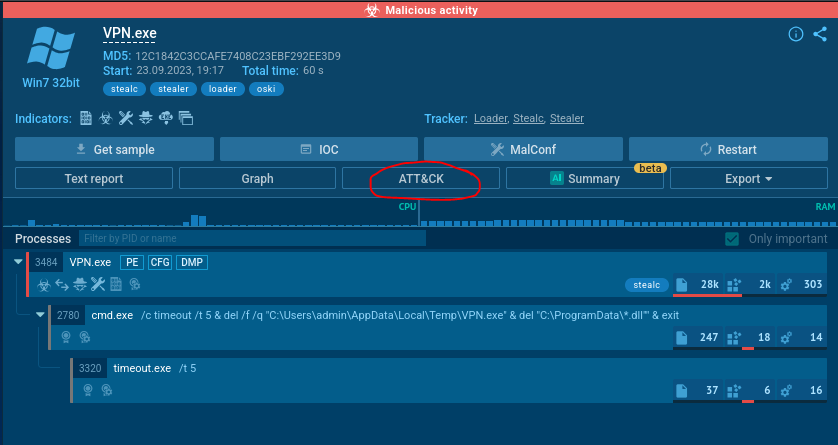Screen dimensions: 838x445
Task: Open the ATT&CK matrix view
Action: [x=420, y=179]
